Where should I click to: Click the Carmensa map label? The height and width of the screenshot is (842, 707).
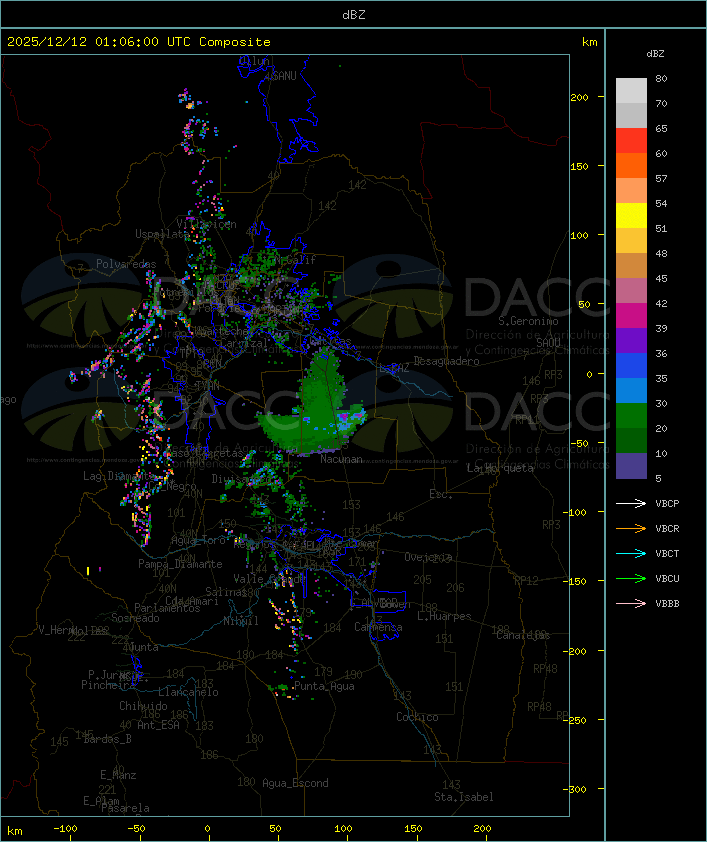378,627
